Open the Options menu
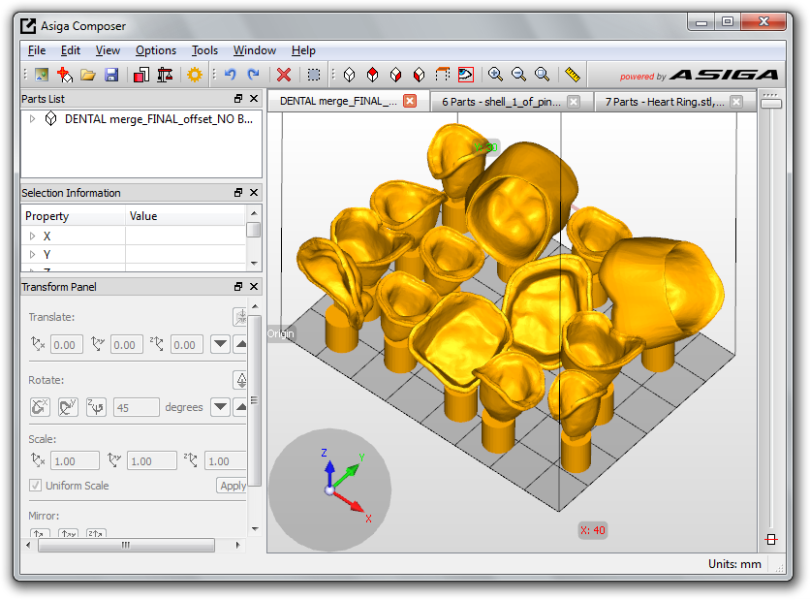Image resolution: width=810 pixels, height=600 pixels. (155, 51)
